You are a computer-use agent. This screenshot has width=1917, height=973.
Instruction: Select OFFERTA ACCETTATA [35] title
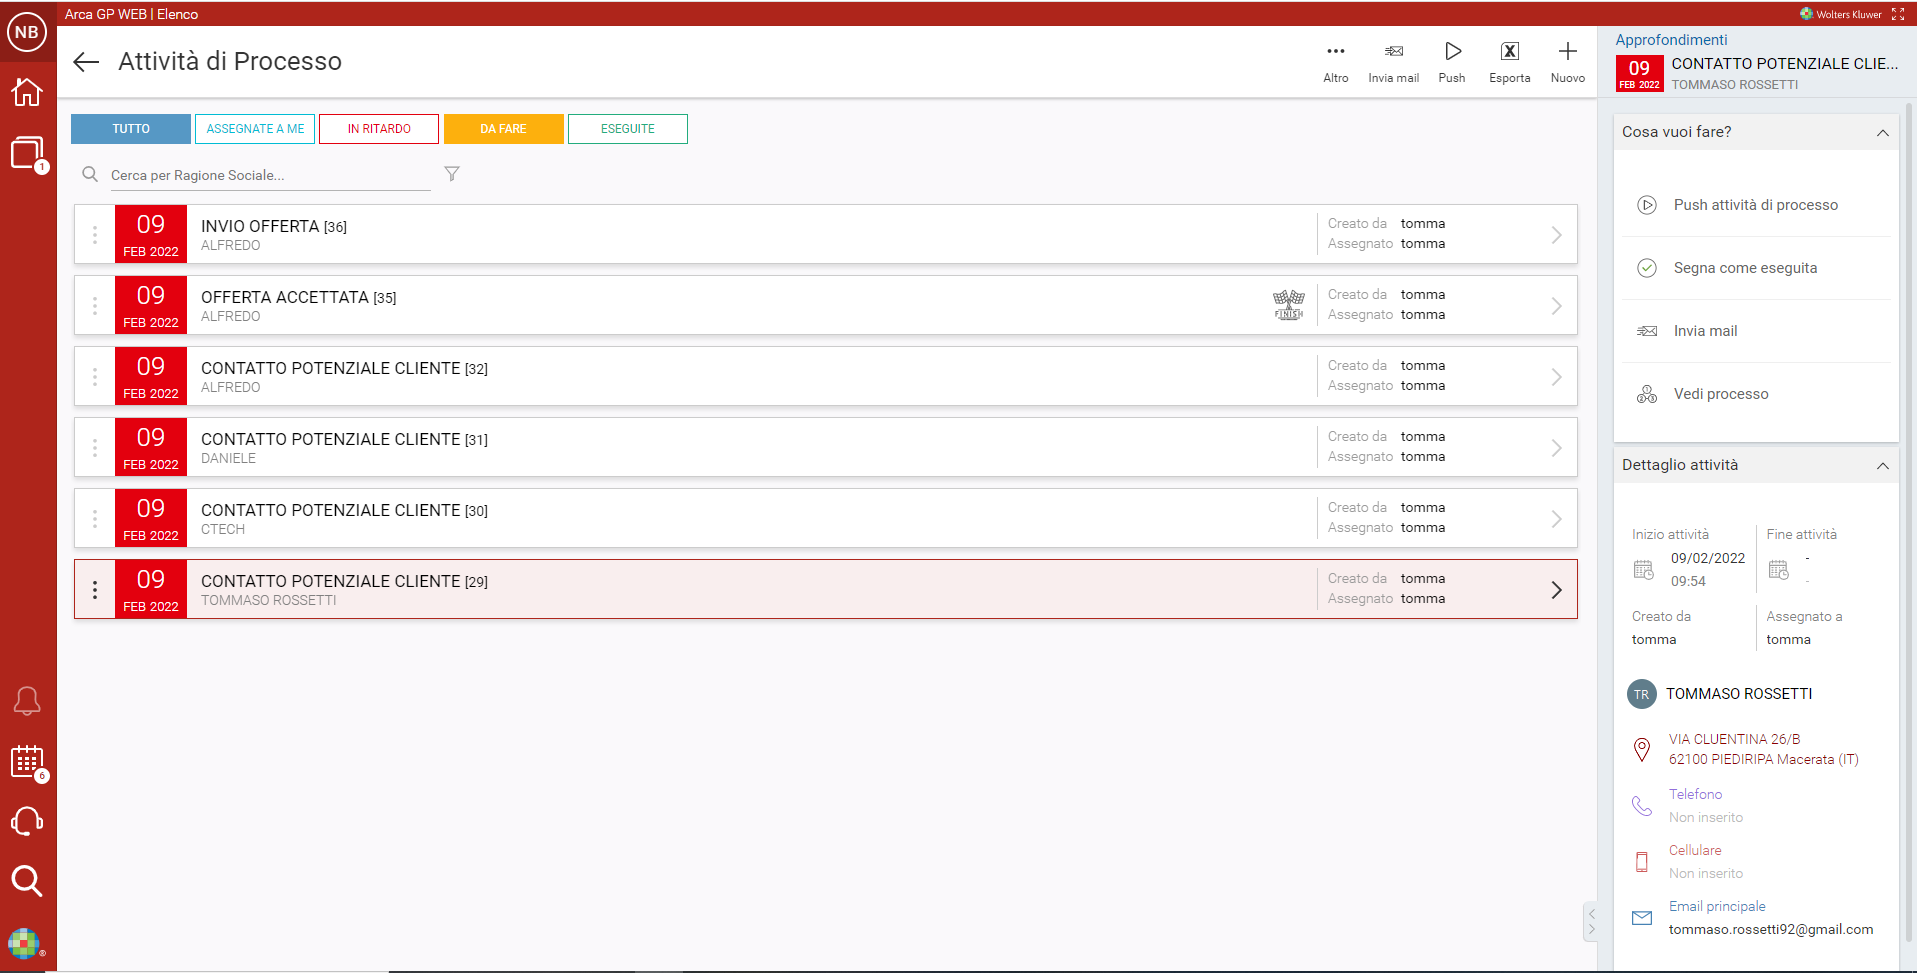[x=299, y=298]
